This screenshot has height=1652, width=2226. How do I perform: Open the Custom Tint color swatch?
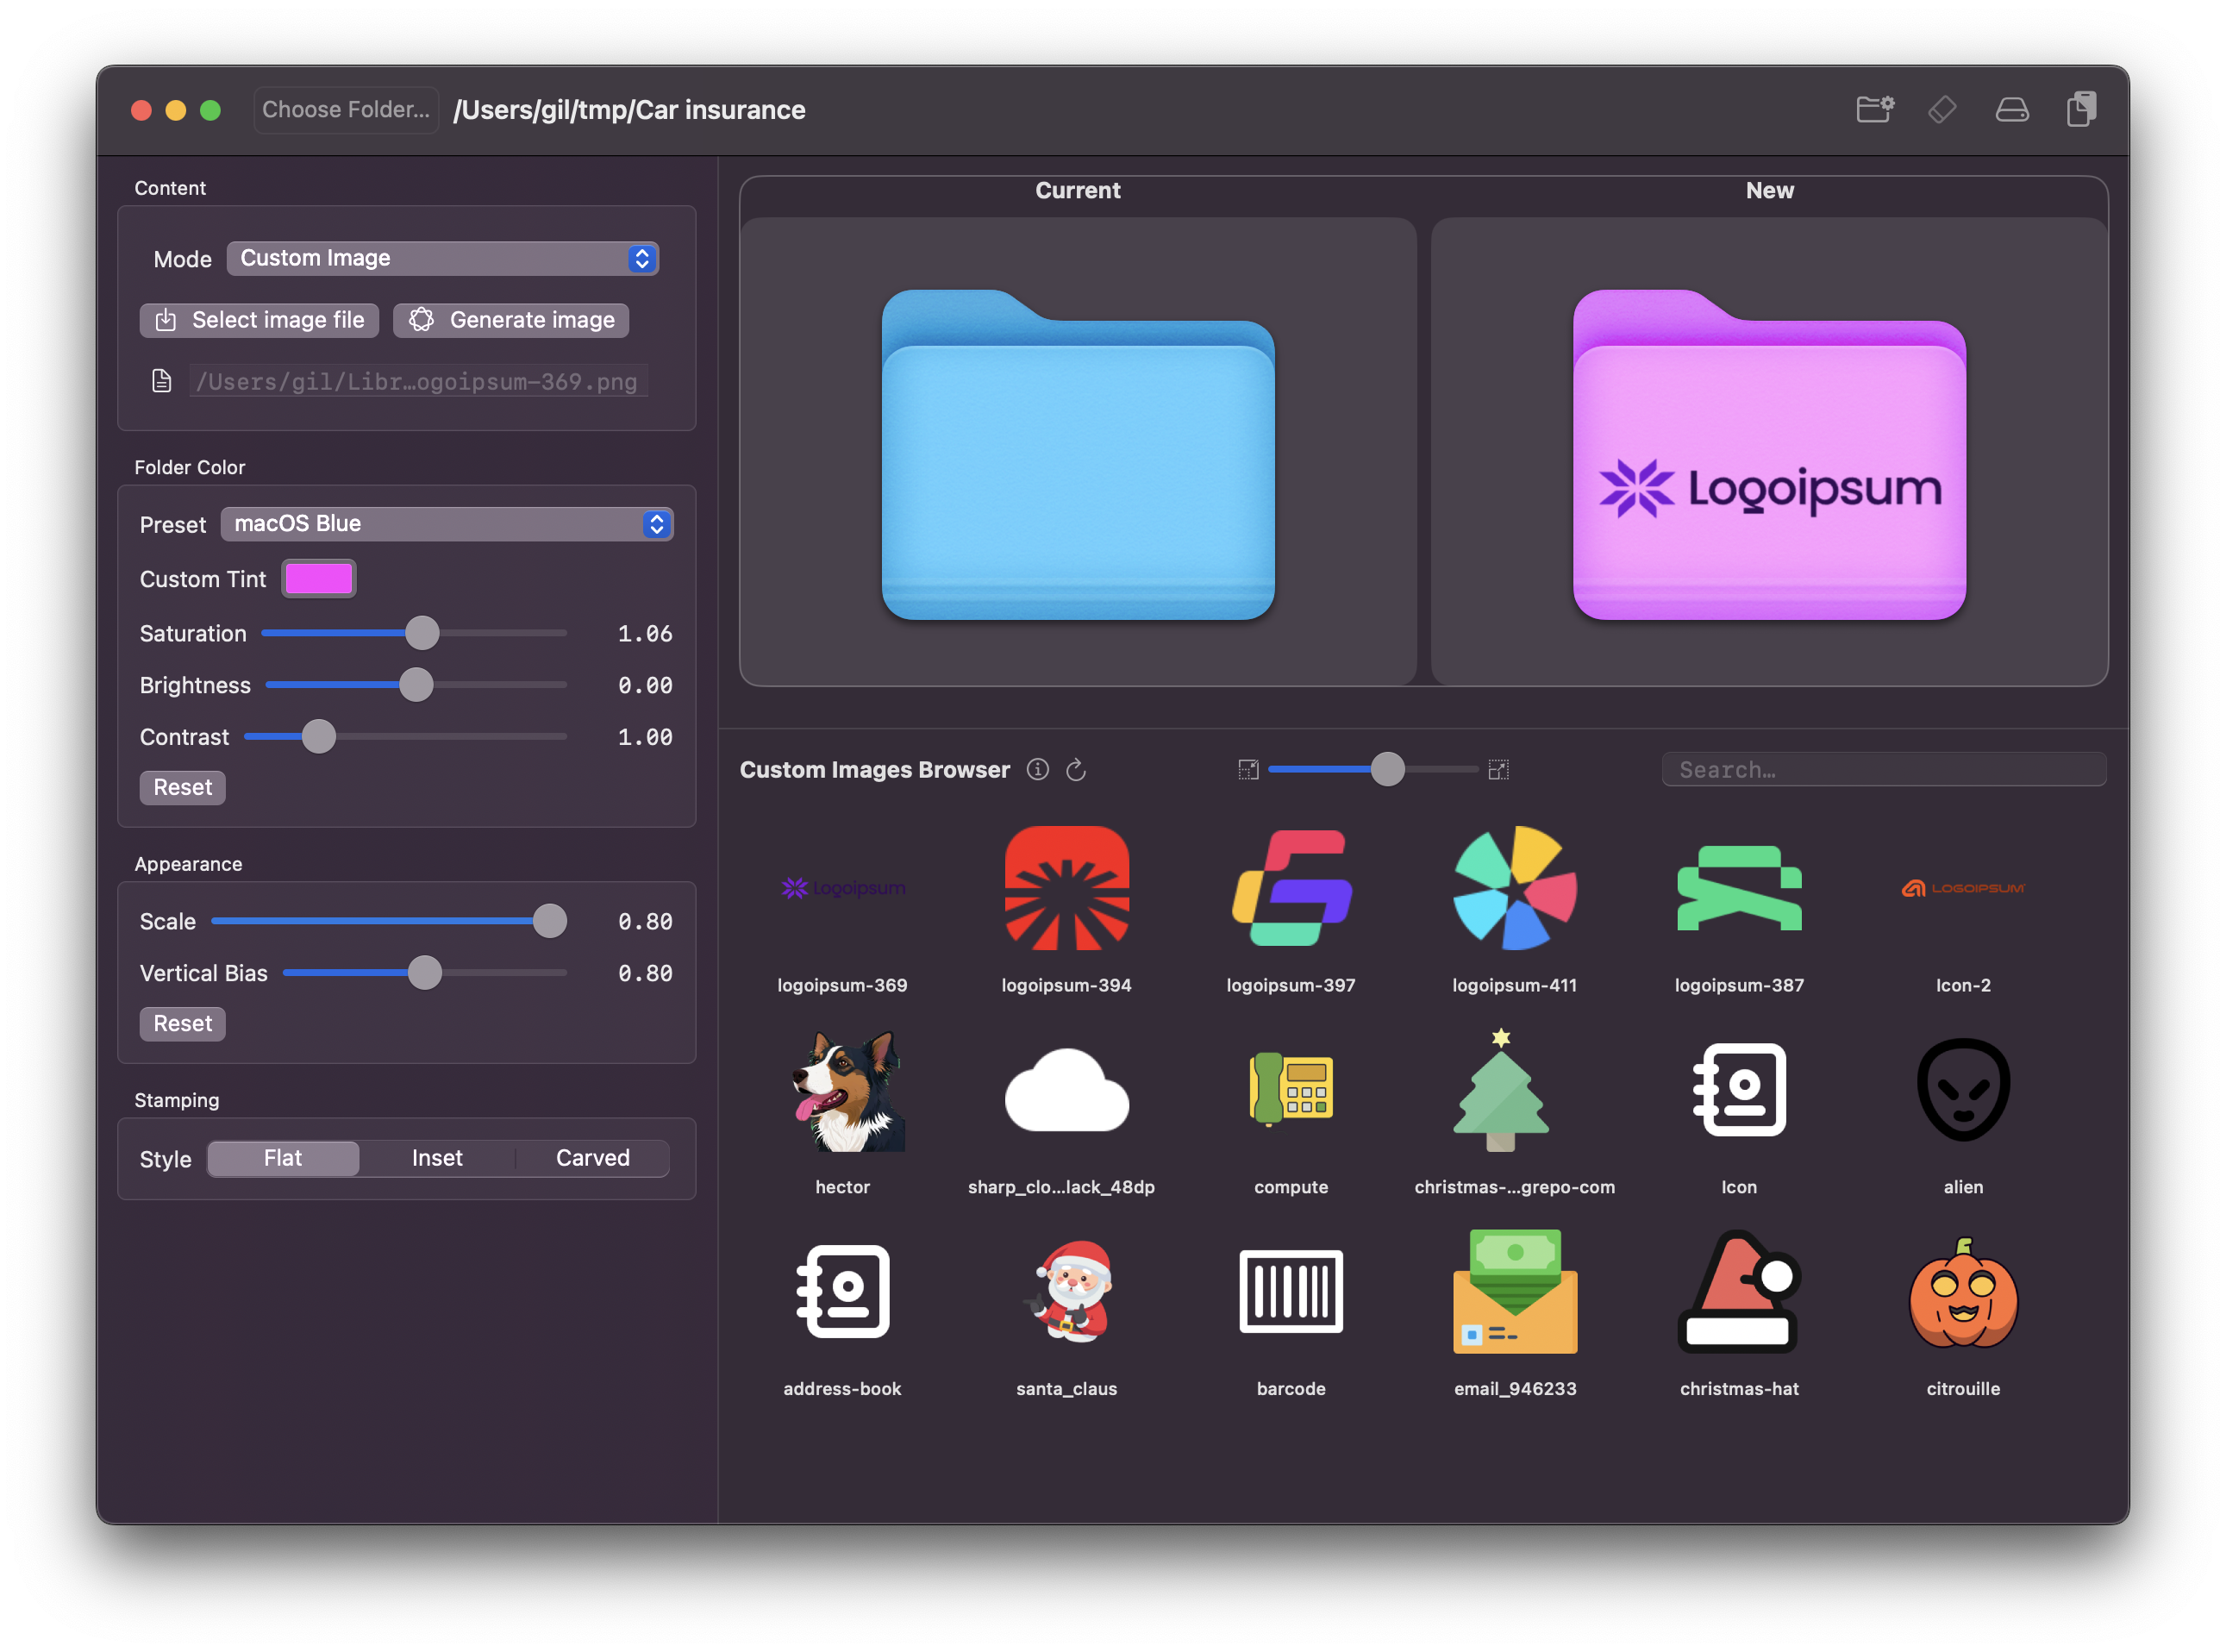pos(319,578)
